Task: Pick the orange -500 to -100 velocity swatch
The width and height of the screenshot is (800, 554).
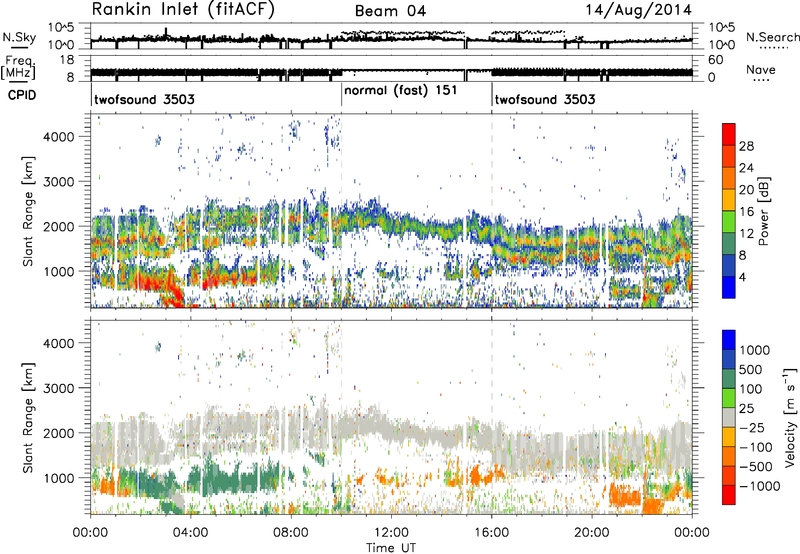Action: pos(729,456)
